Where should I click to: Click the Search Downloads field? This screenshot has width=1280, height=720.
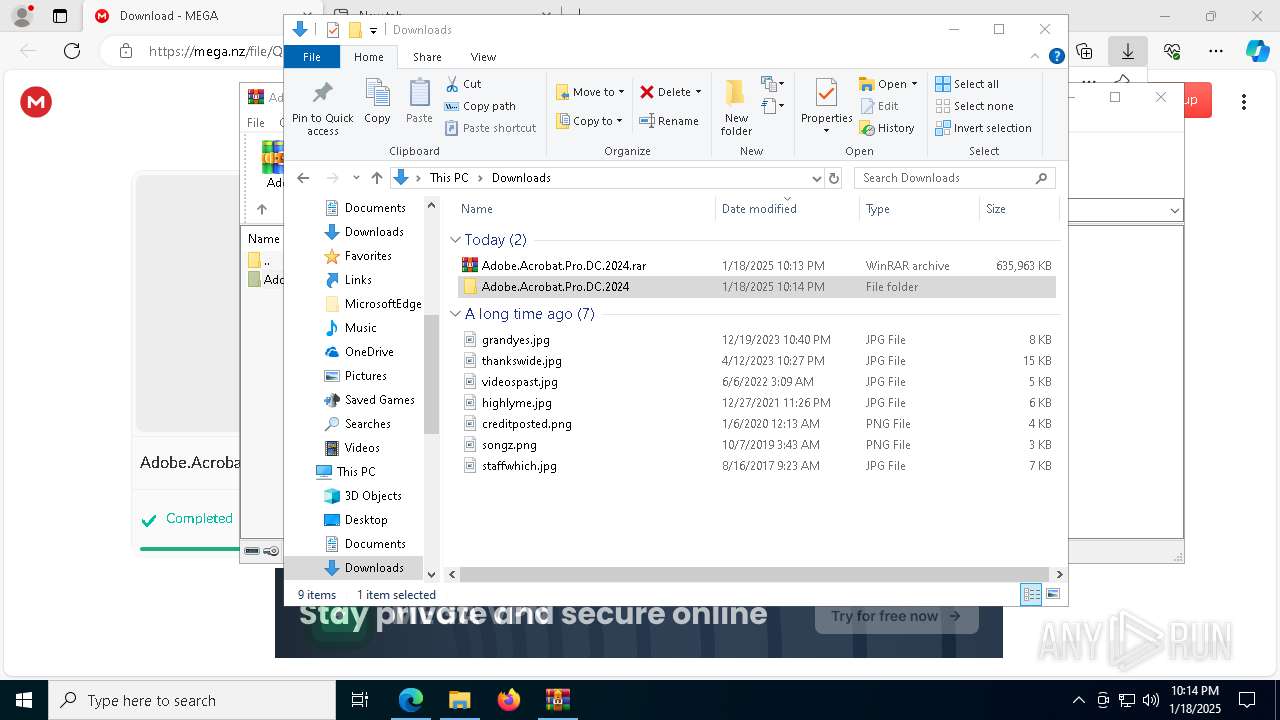(945, 178)
